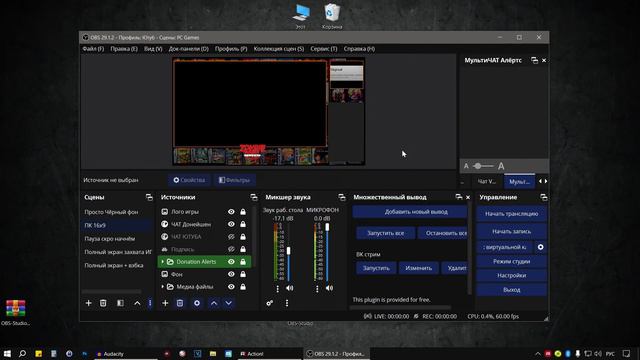Open the Коллекция сцен menu
The width and height of the screenshot is (640, 360).
[x=279, y=49]
